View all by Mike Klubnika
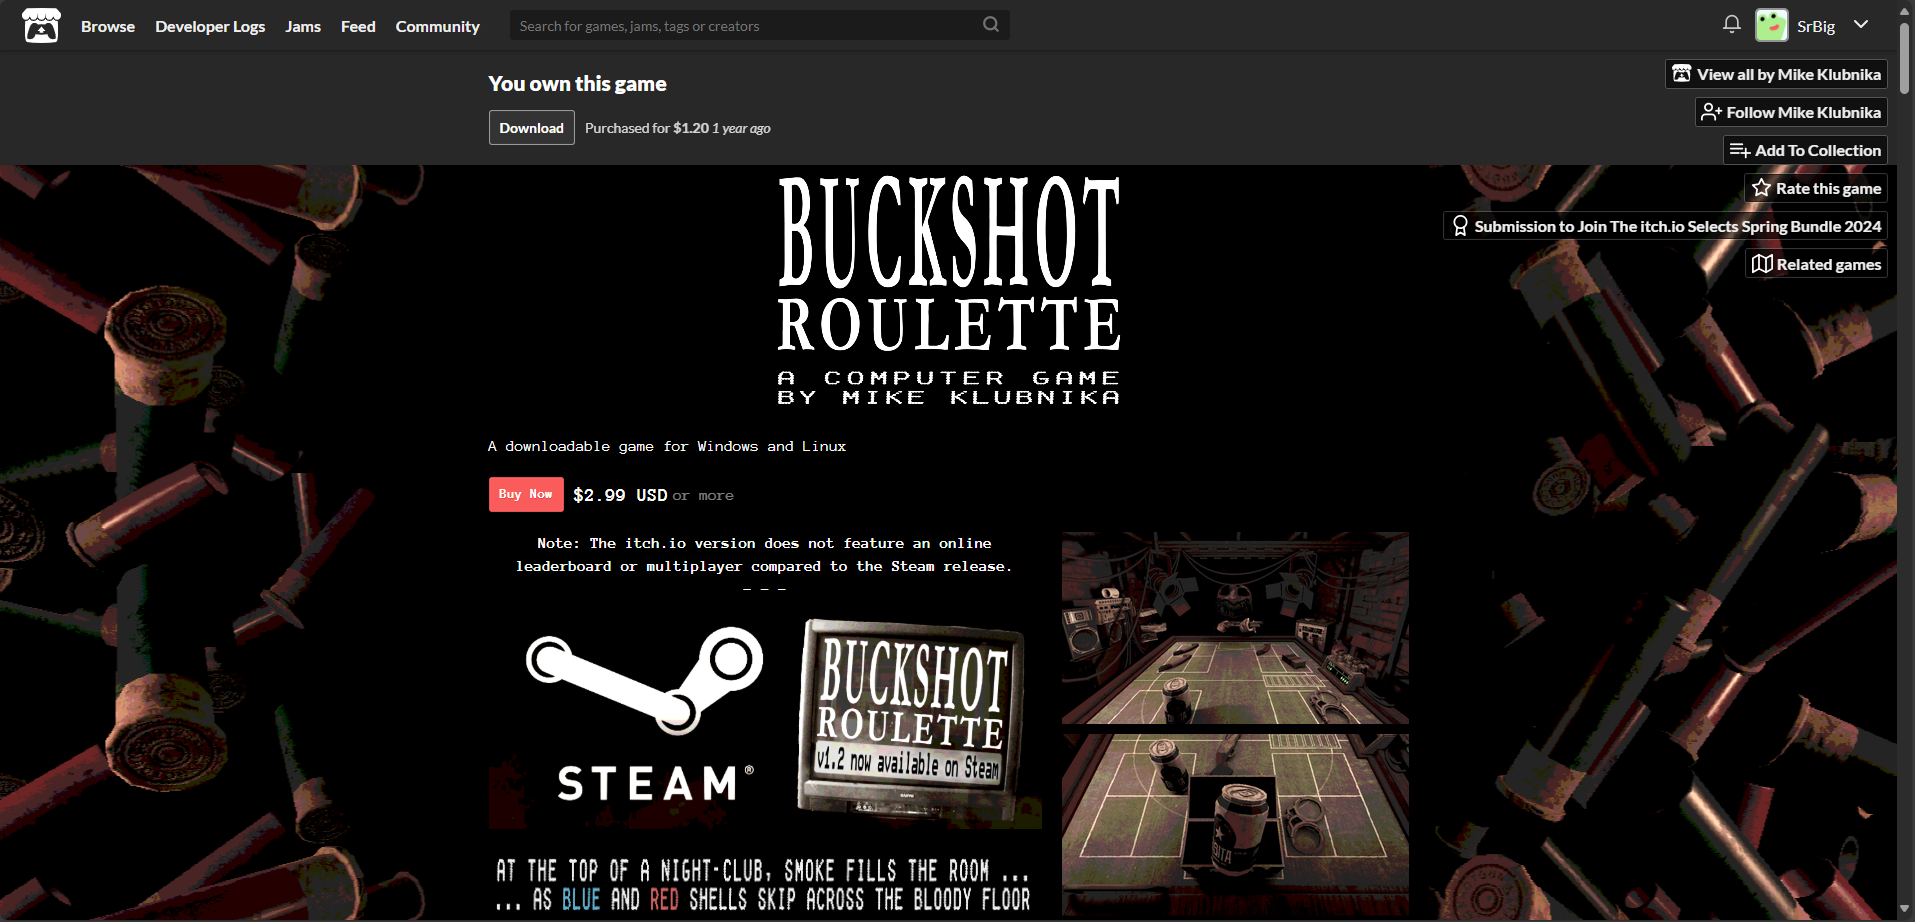 (x=1776, y=74)
